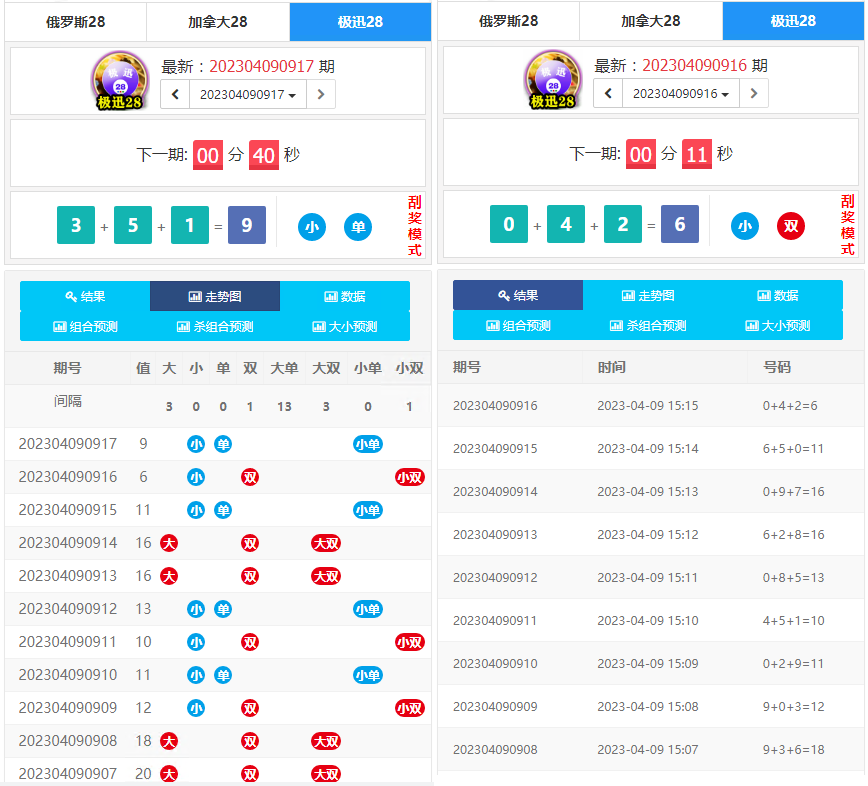Click number 0+9+7=16 in results
The height and width of the screenshot is (786, 868).
pyautogui.click(x=793, y=492)
